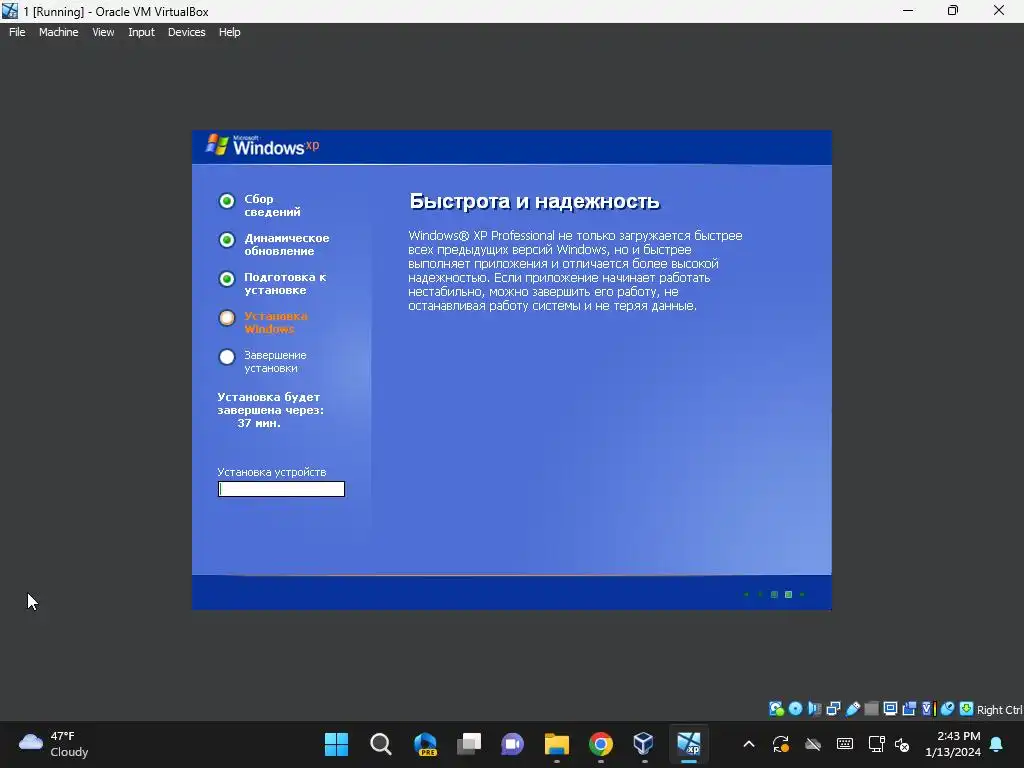The image size is (1024, 768).
Task: Click the muted volume tray icon
Action: (x=902, y=744)
